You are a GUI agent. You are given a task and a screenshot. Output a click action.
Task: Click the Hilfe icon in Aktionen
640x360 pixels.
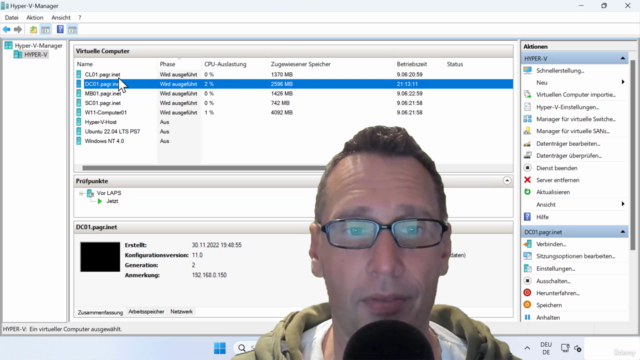(x=527, y=217)
